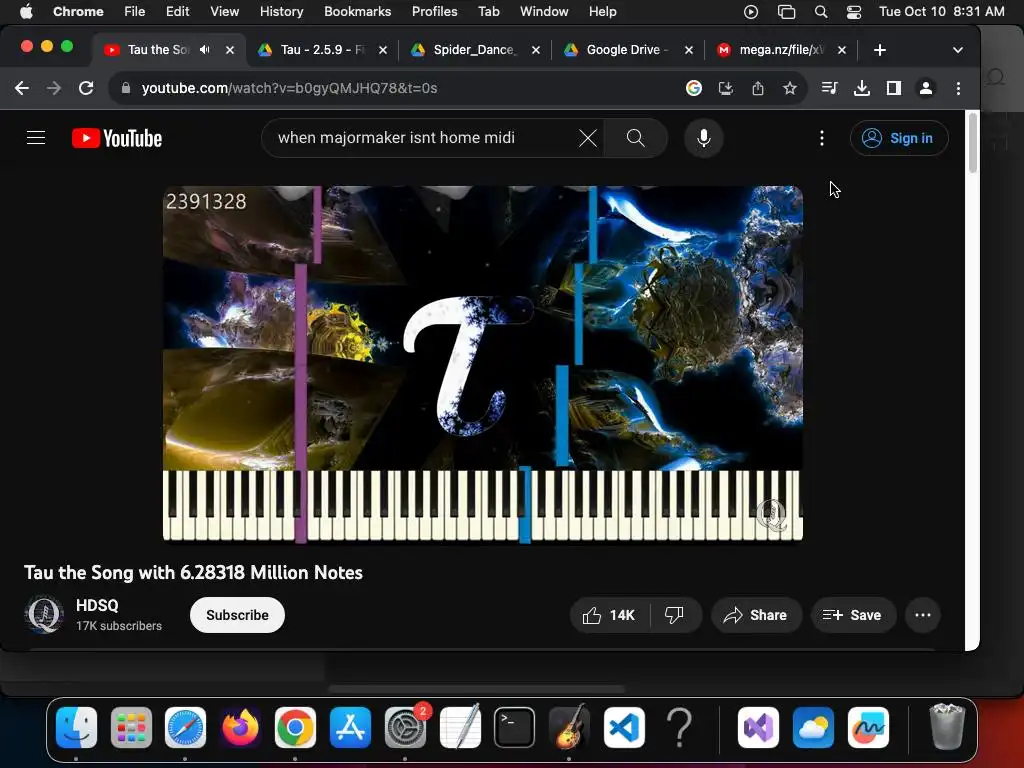
Task: Open the Bookmarks menu
Action: 357,11
